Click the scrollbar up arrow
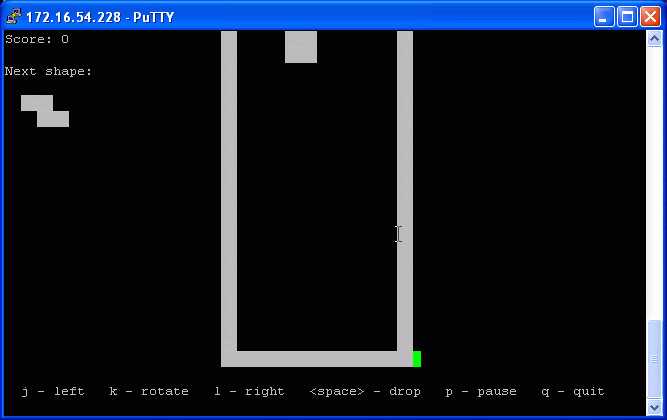The width and height of the screenshot is (667, 420). pos(654,39)
